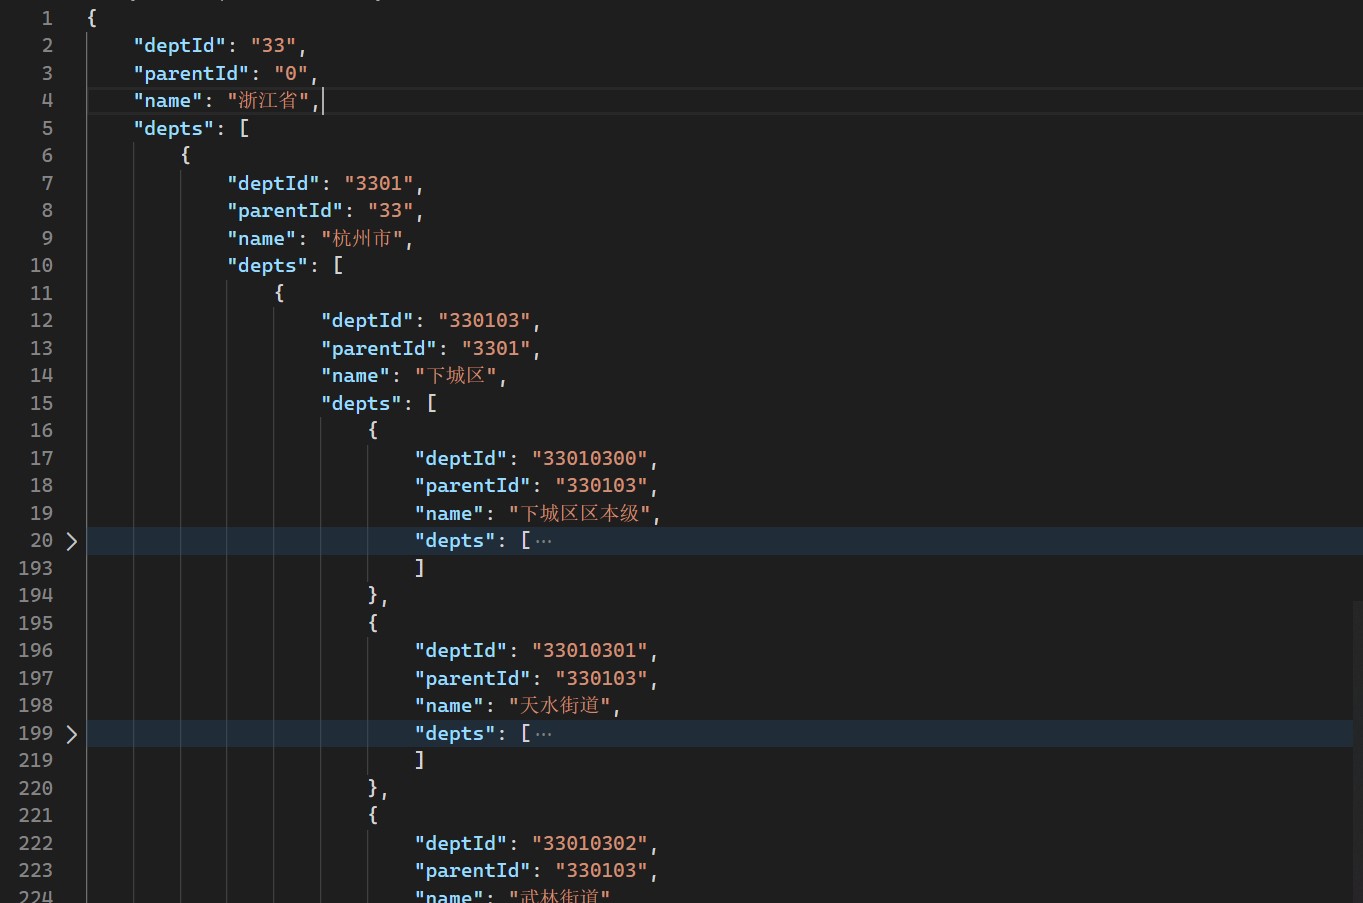Image resolution: width=1363 pixels, height=903 pixels.
Task: Click the deptId value "33010300"
Action: pyautogui.click(x=590, y=459)
